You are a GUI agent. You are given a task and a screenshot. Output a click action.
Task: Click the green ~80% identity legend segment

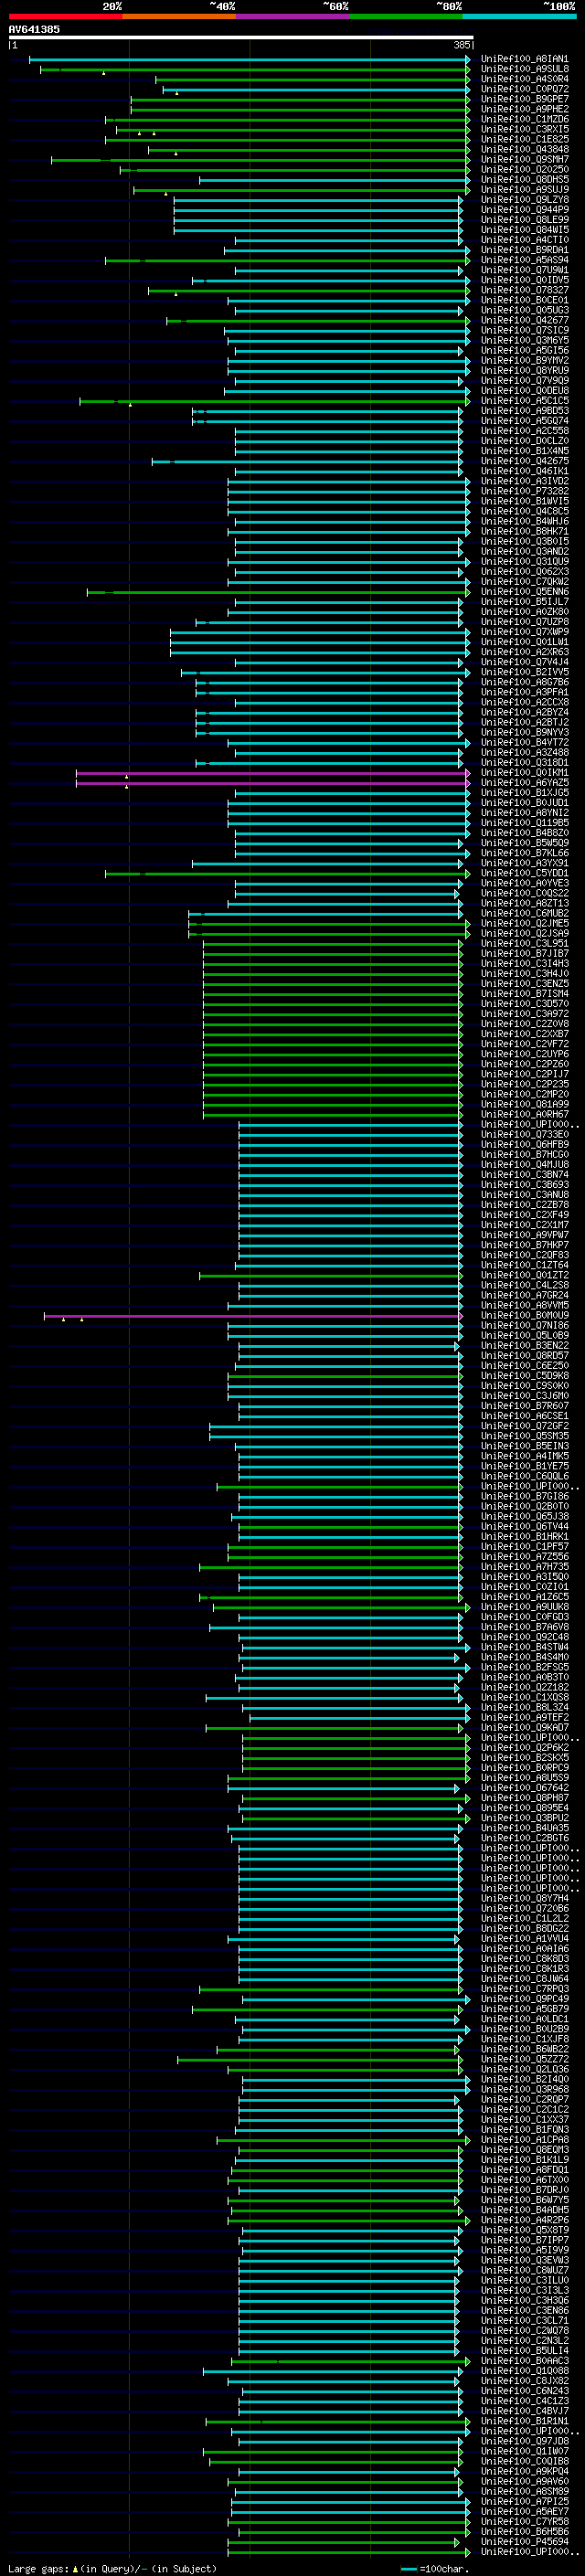pyautogui.click(x=406, y=16)
